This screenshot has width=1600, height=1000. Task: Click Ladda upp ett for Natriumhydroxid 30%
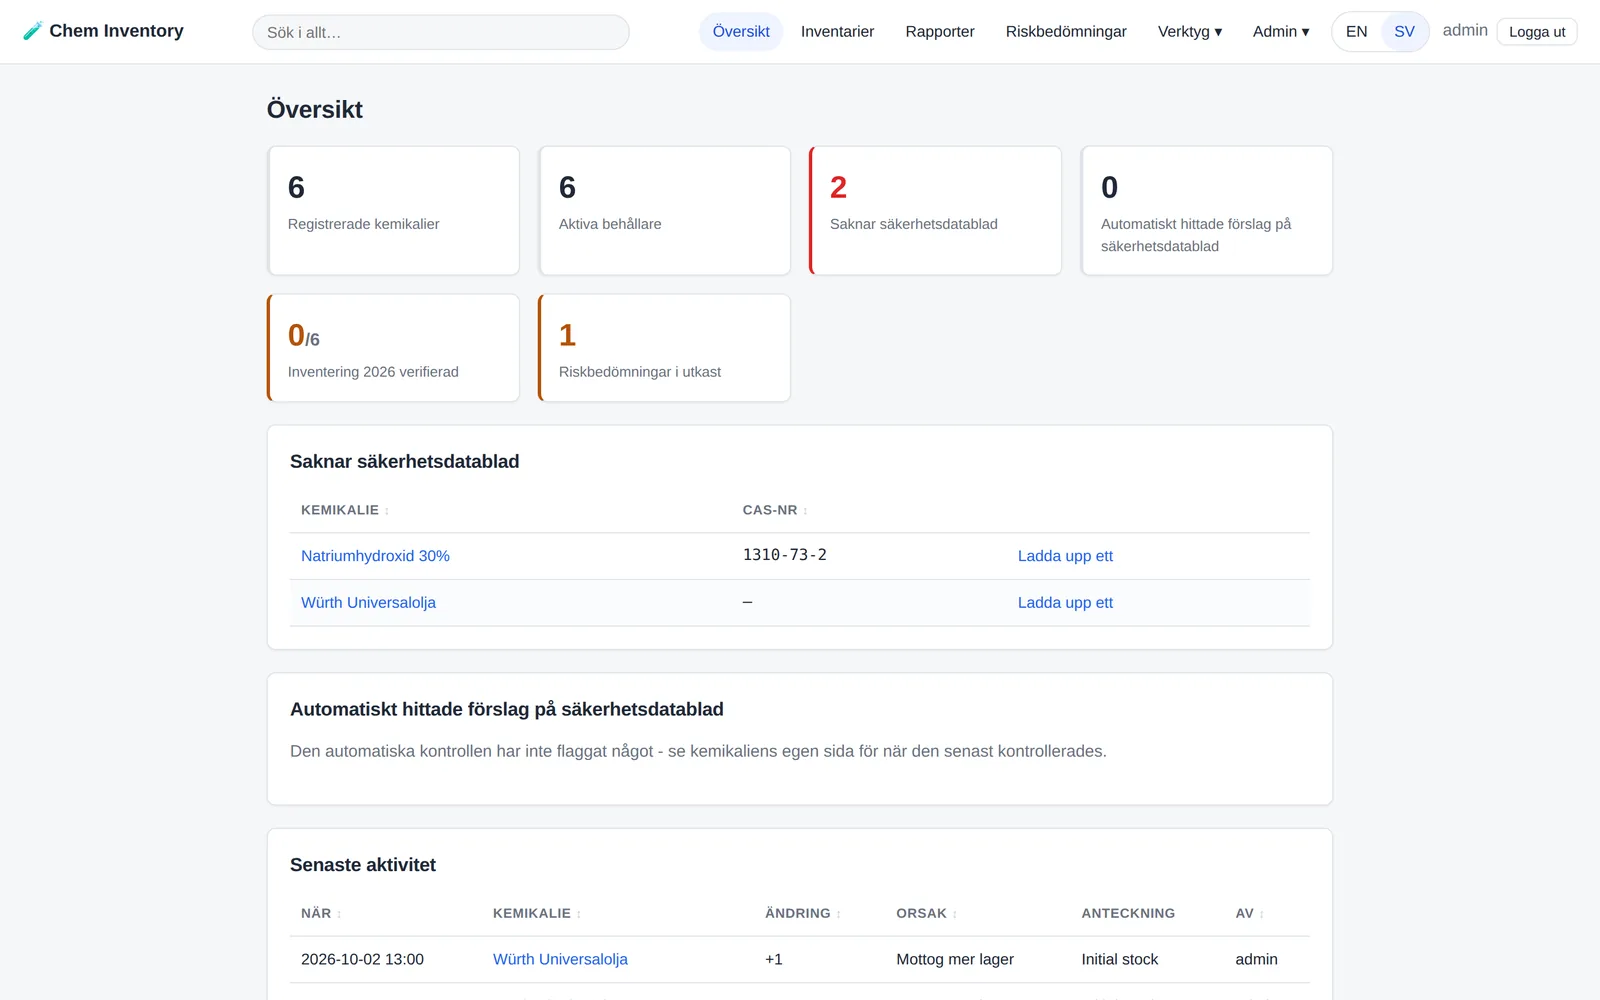tap(1065, 556)
